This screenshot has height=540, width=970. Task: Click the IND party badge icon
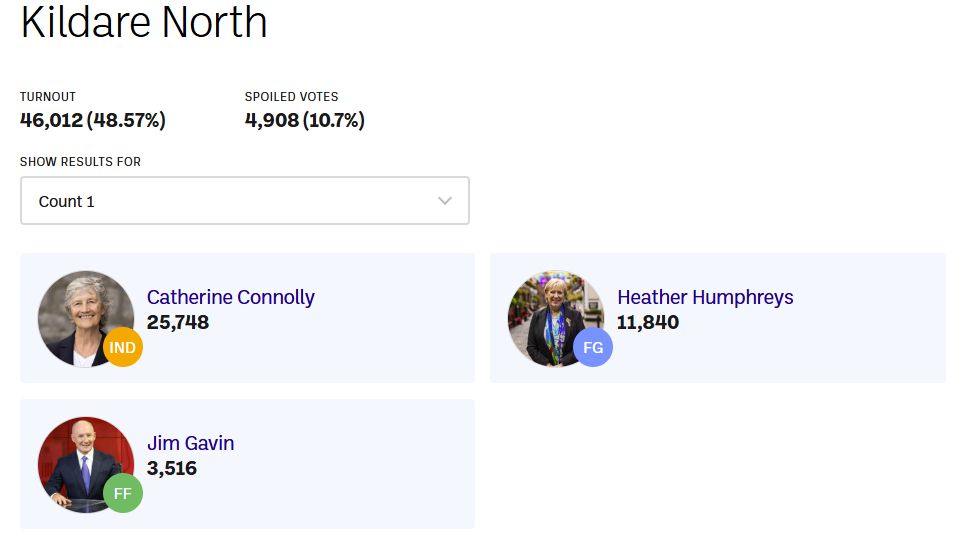[x=122, y=347]
